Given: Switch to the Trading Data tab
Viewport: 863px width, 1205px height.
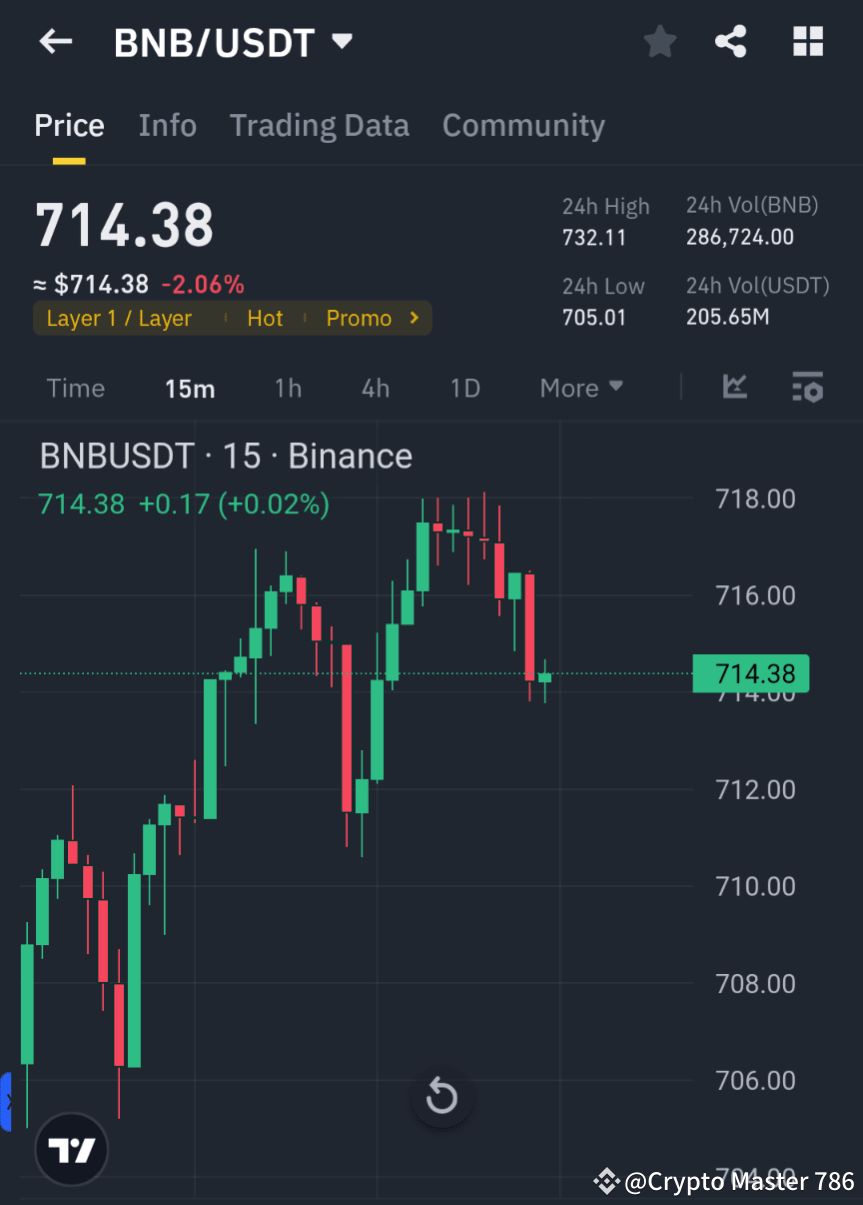Looking at the screenshot, I should coord(319,125).
